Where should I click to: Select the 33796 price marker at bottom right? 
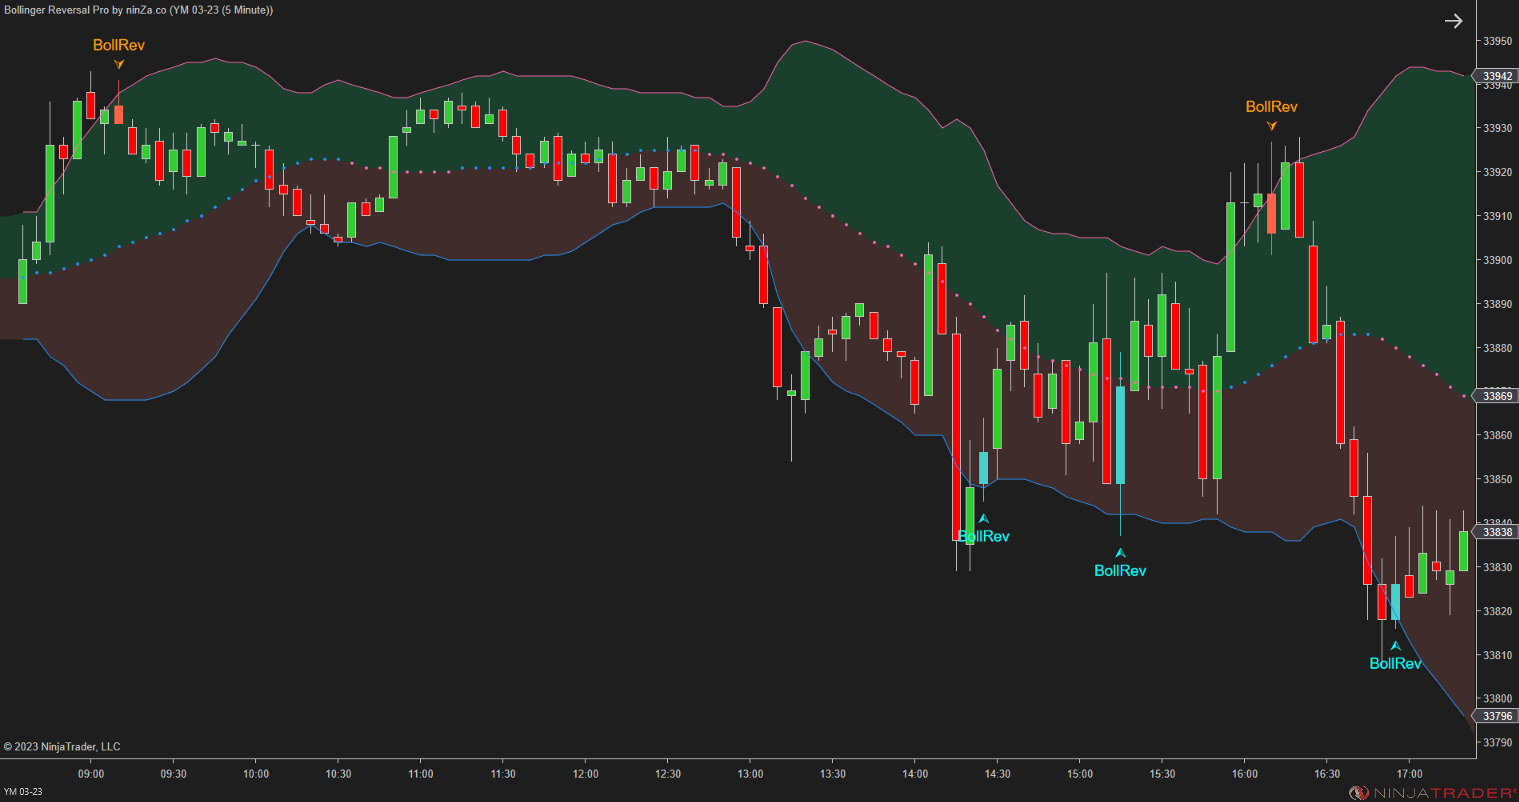click(1496, 716)
